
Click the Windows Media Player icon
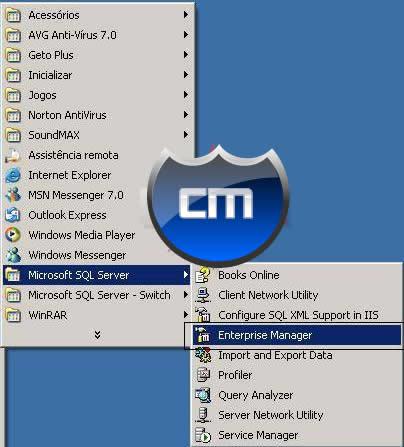pyautogui.click(x=13, y=235)
